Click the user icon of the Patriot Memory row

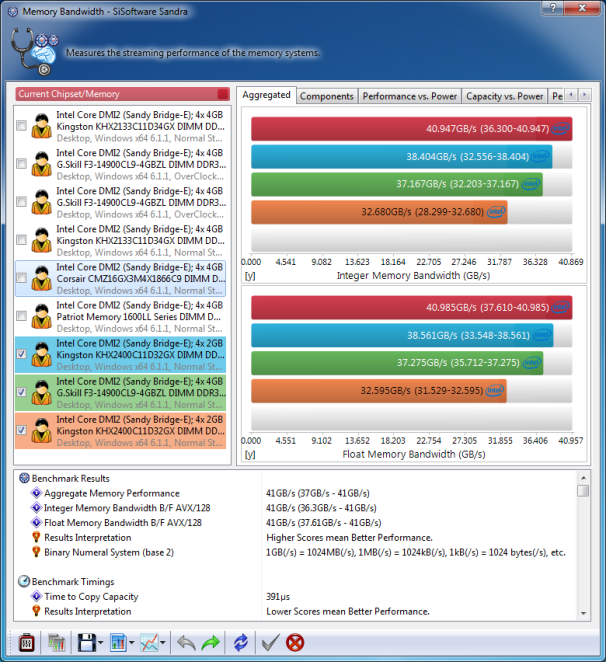(41, 316)
